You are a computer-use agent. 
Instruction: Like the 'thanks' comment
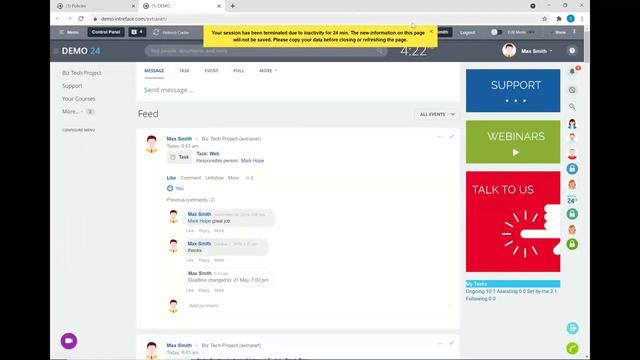[190, 260]
